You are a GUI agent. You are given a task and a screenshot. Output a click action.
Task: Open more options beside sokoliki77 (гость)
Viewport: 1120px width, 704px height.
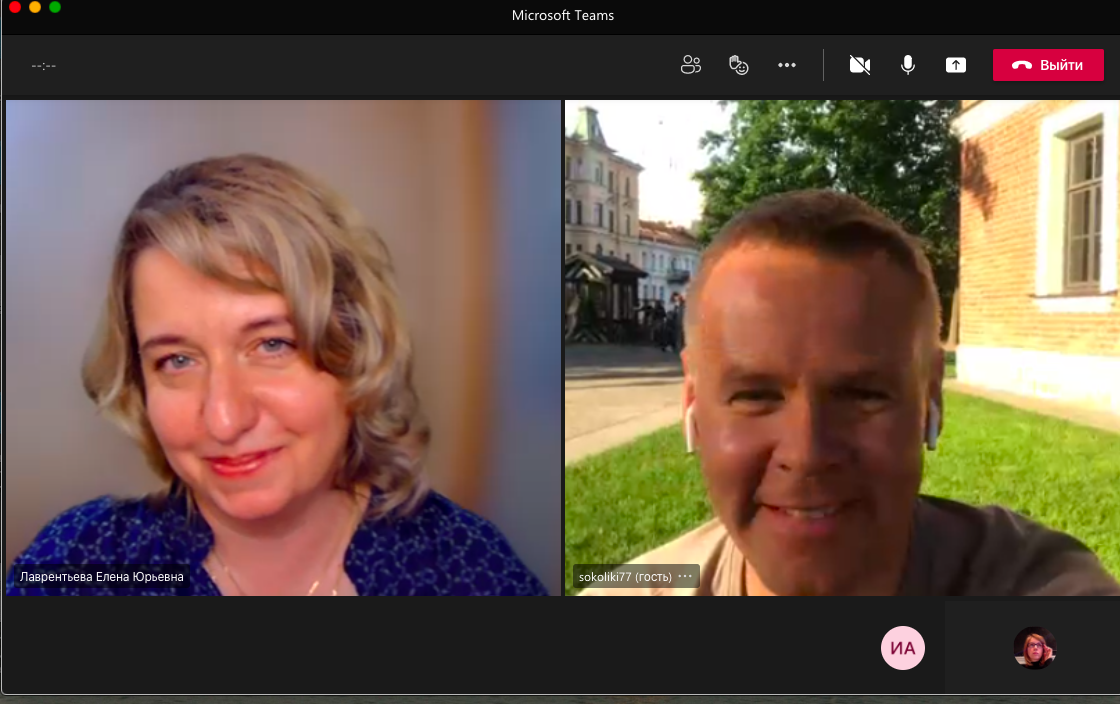pyautogui.click(x=685, y=576)
